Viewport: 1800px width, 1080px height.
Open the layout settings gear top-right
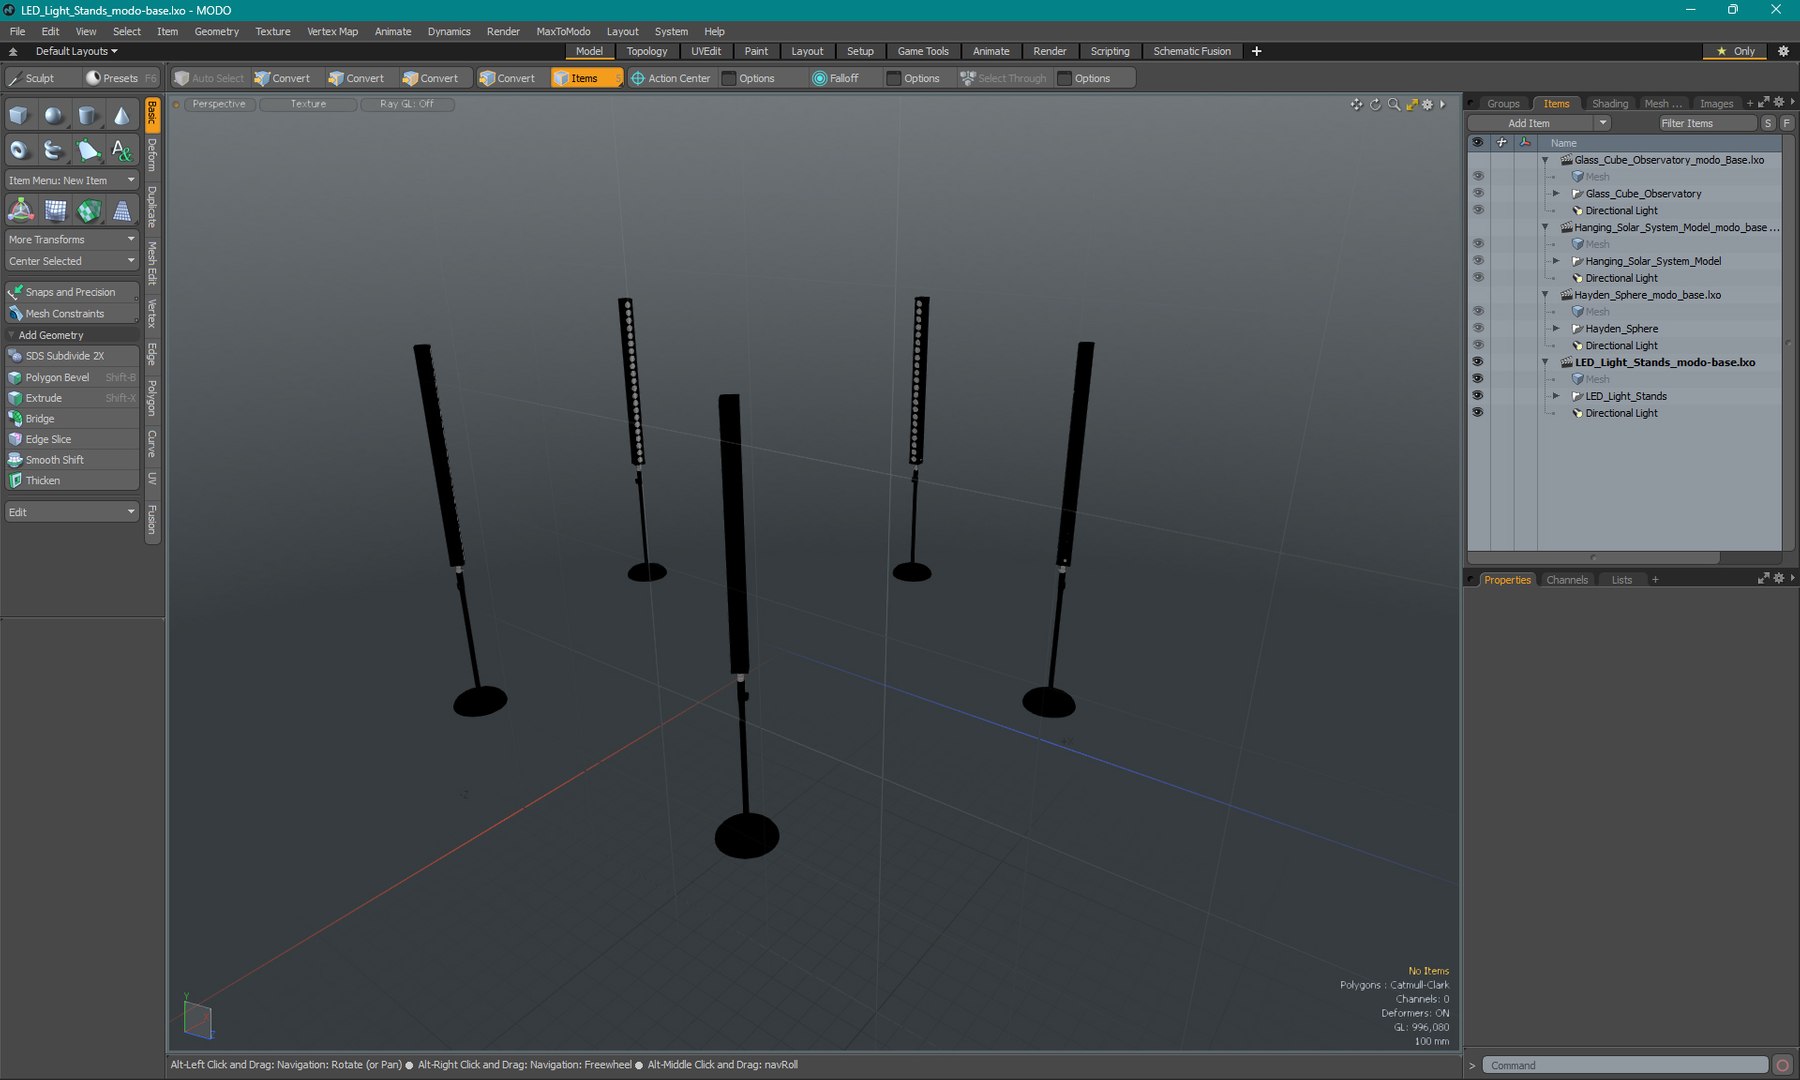(x=1783, y=51)
